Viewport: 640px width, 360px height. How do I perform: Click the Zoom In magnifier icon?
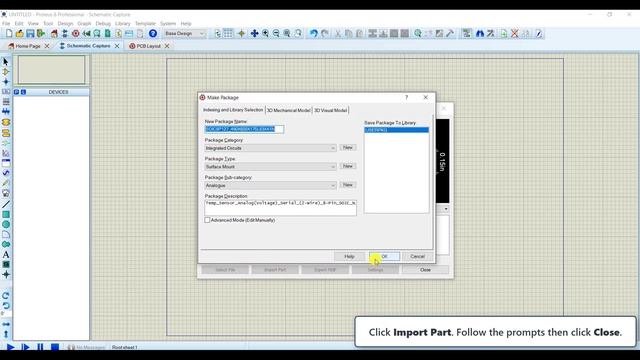(265, 33)
